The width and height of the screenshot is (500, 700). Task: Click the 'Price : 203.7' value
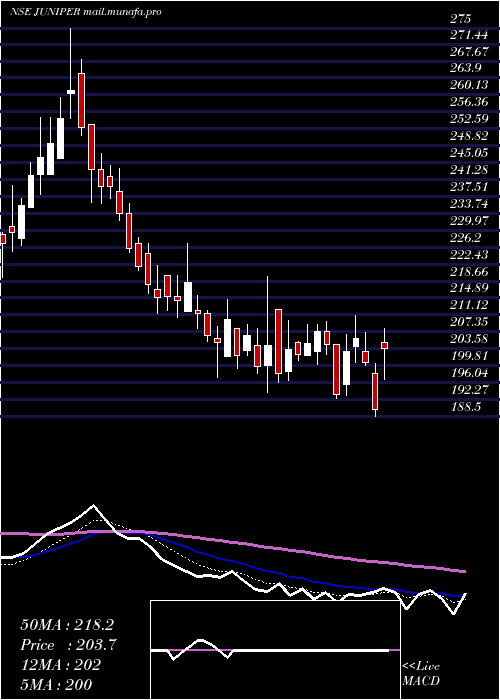tap(69, 645)
